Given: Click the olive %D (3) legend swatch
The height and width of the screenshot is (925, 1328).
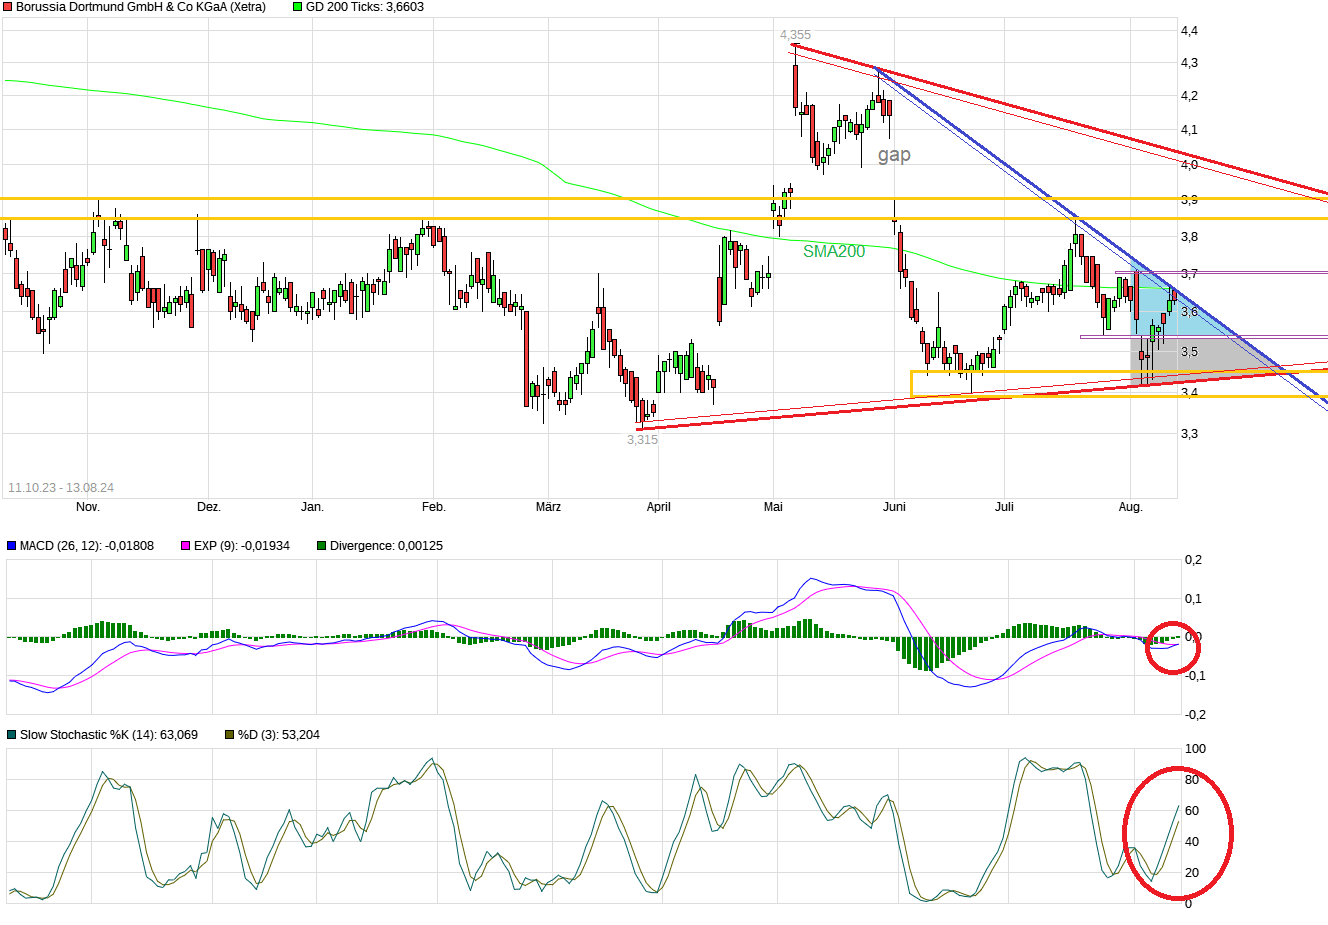Looking at the screenshot, I should tap(229, 735).
